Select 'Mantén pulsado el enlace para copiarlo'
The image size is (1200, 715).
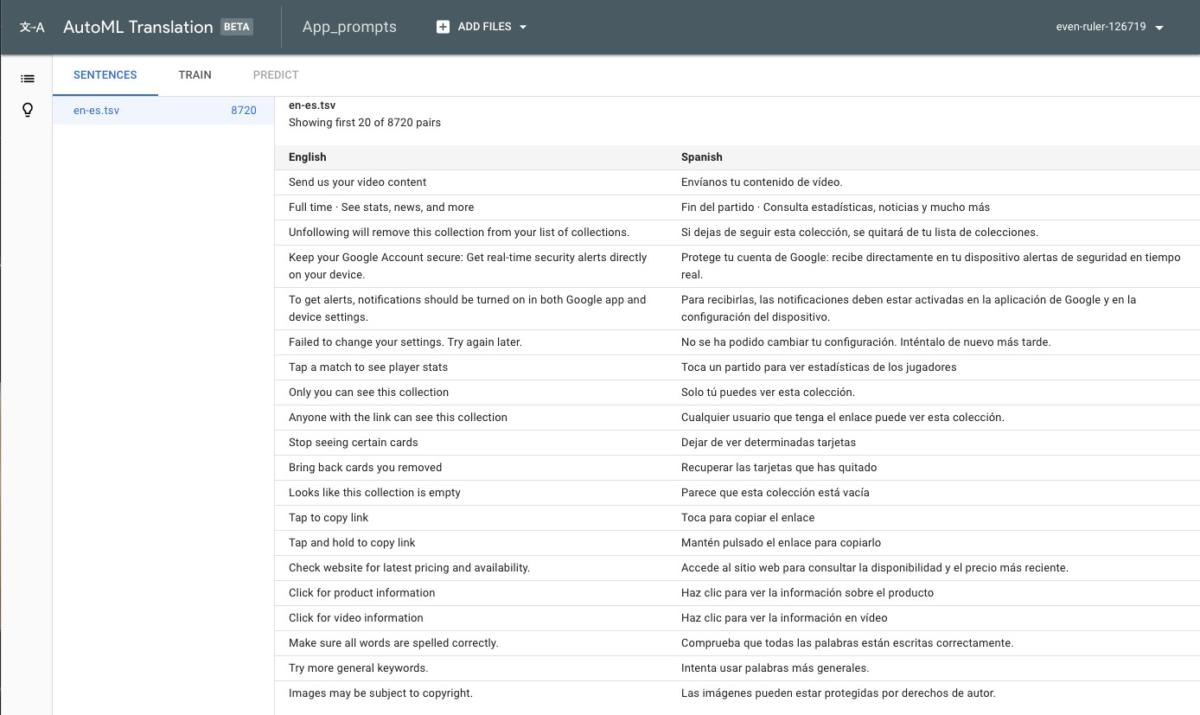pyautogui.click(x=781, y=542)
